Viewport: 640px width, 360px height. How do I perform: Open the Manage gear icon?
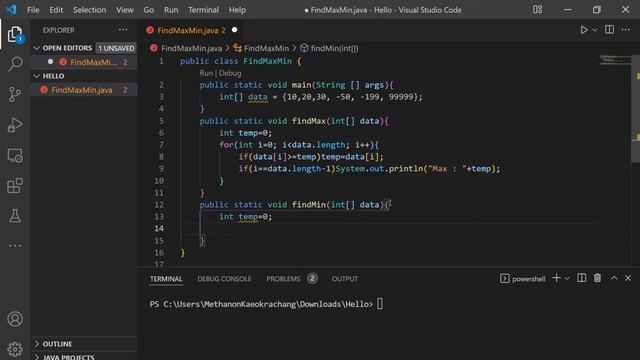(x=15, y=349)
